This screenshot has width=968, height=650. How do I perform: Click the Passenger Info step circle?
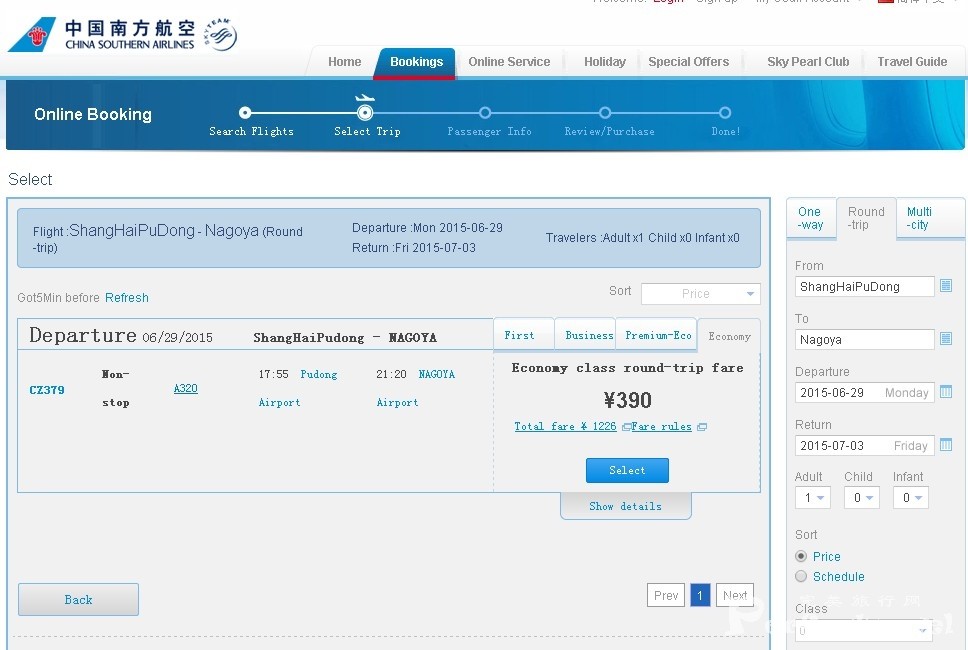point(485,112)
